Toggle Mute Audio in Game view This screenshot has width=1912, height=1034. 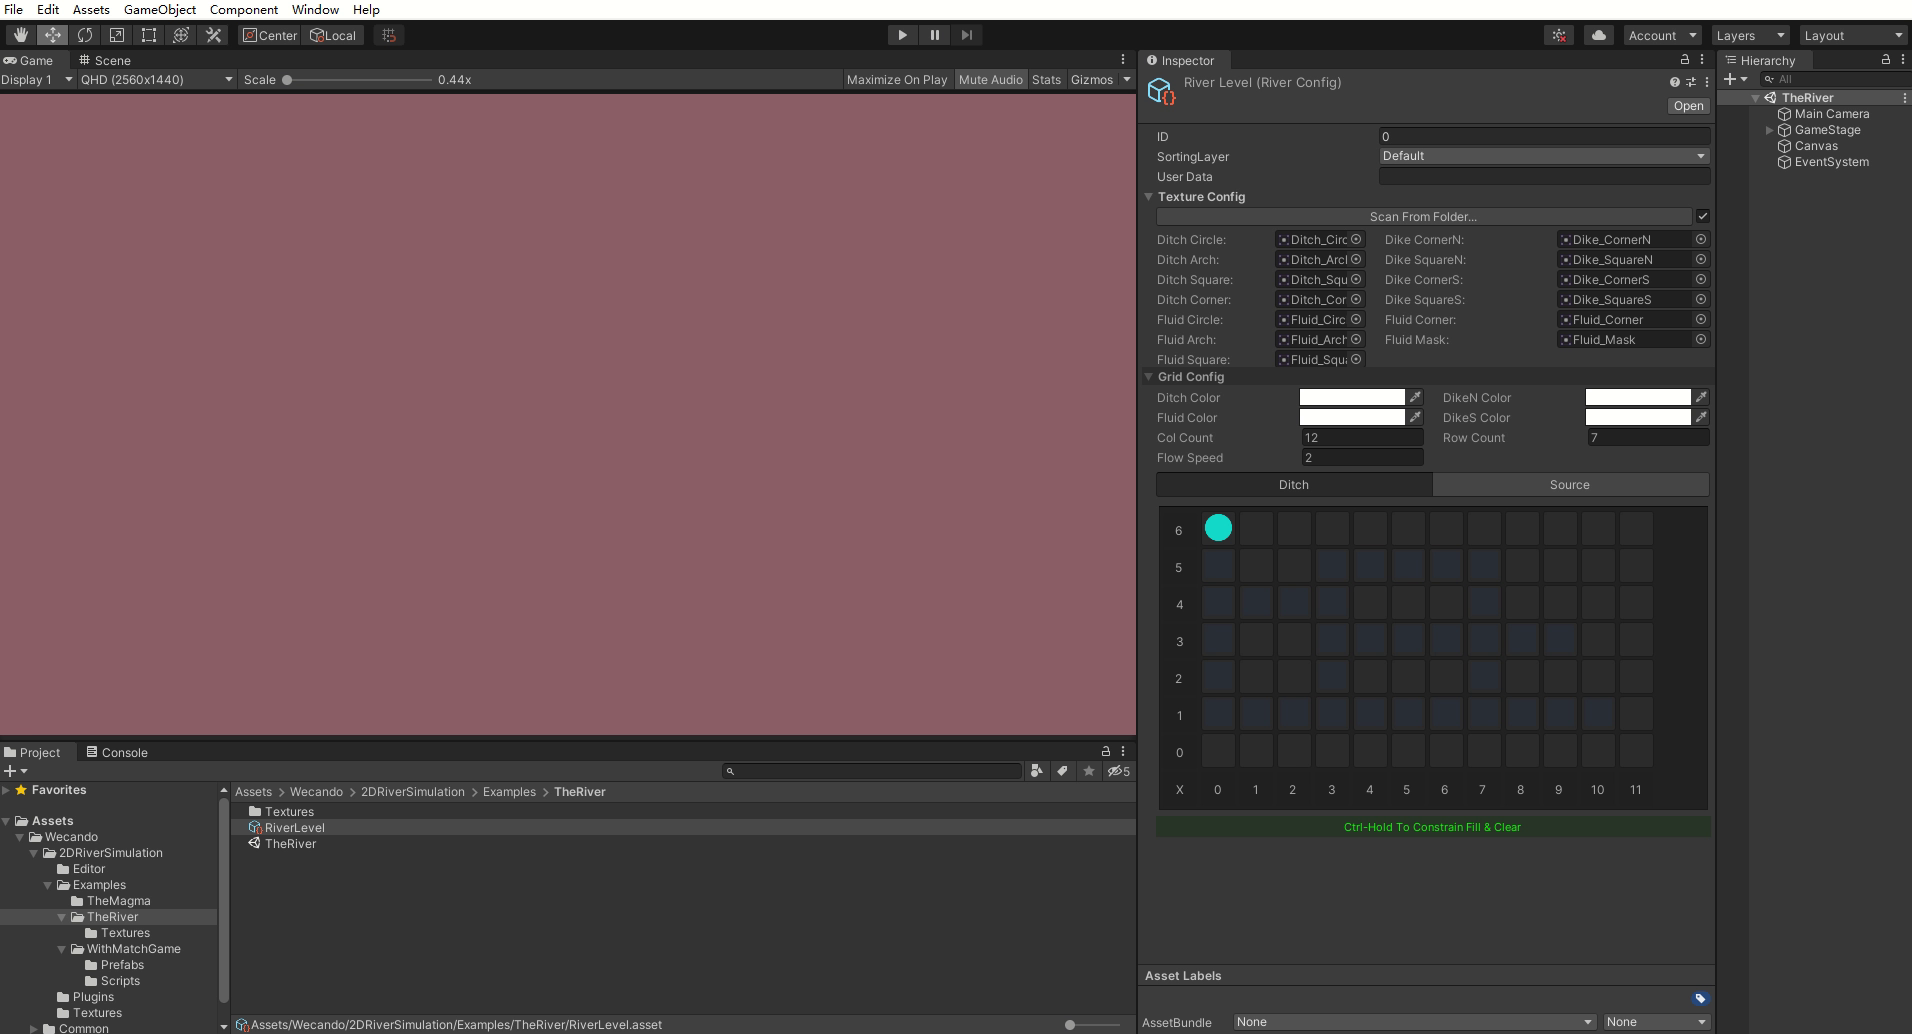(x=990, y=79)
